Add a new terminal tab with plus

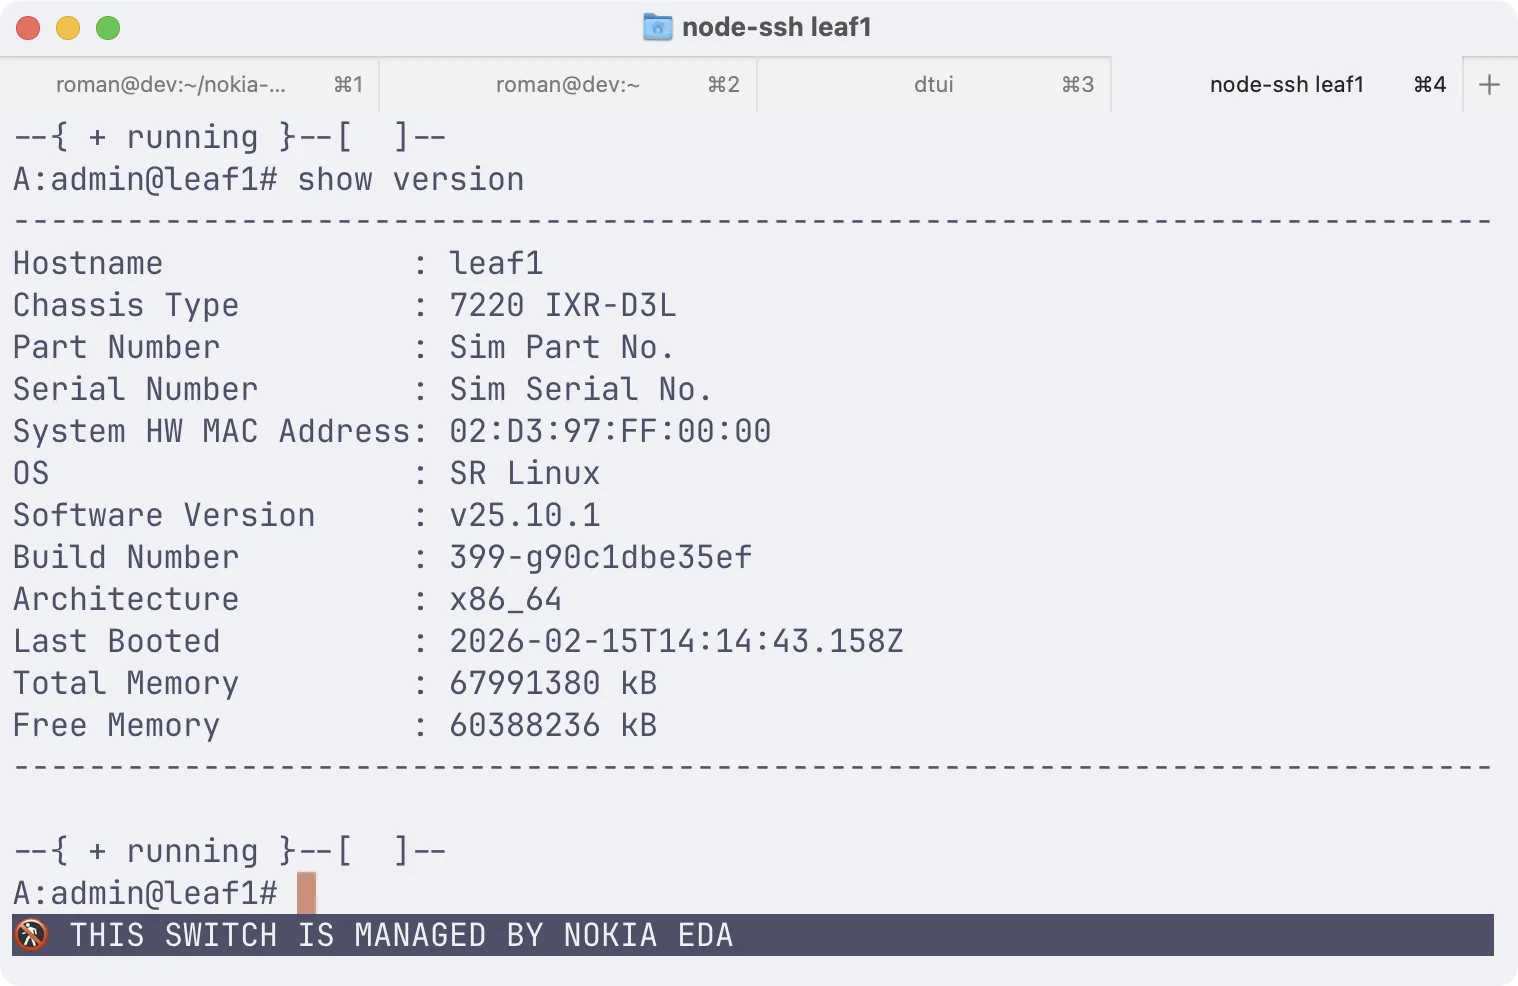pos(1489,84)
